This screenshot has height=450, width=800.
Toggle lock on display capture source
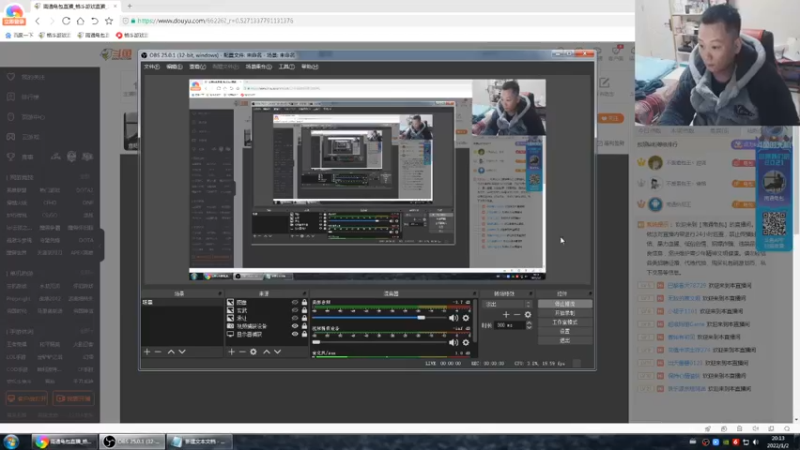point(304,334)
